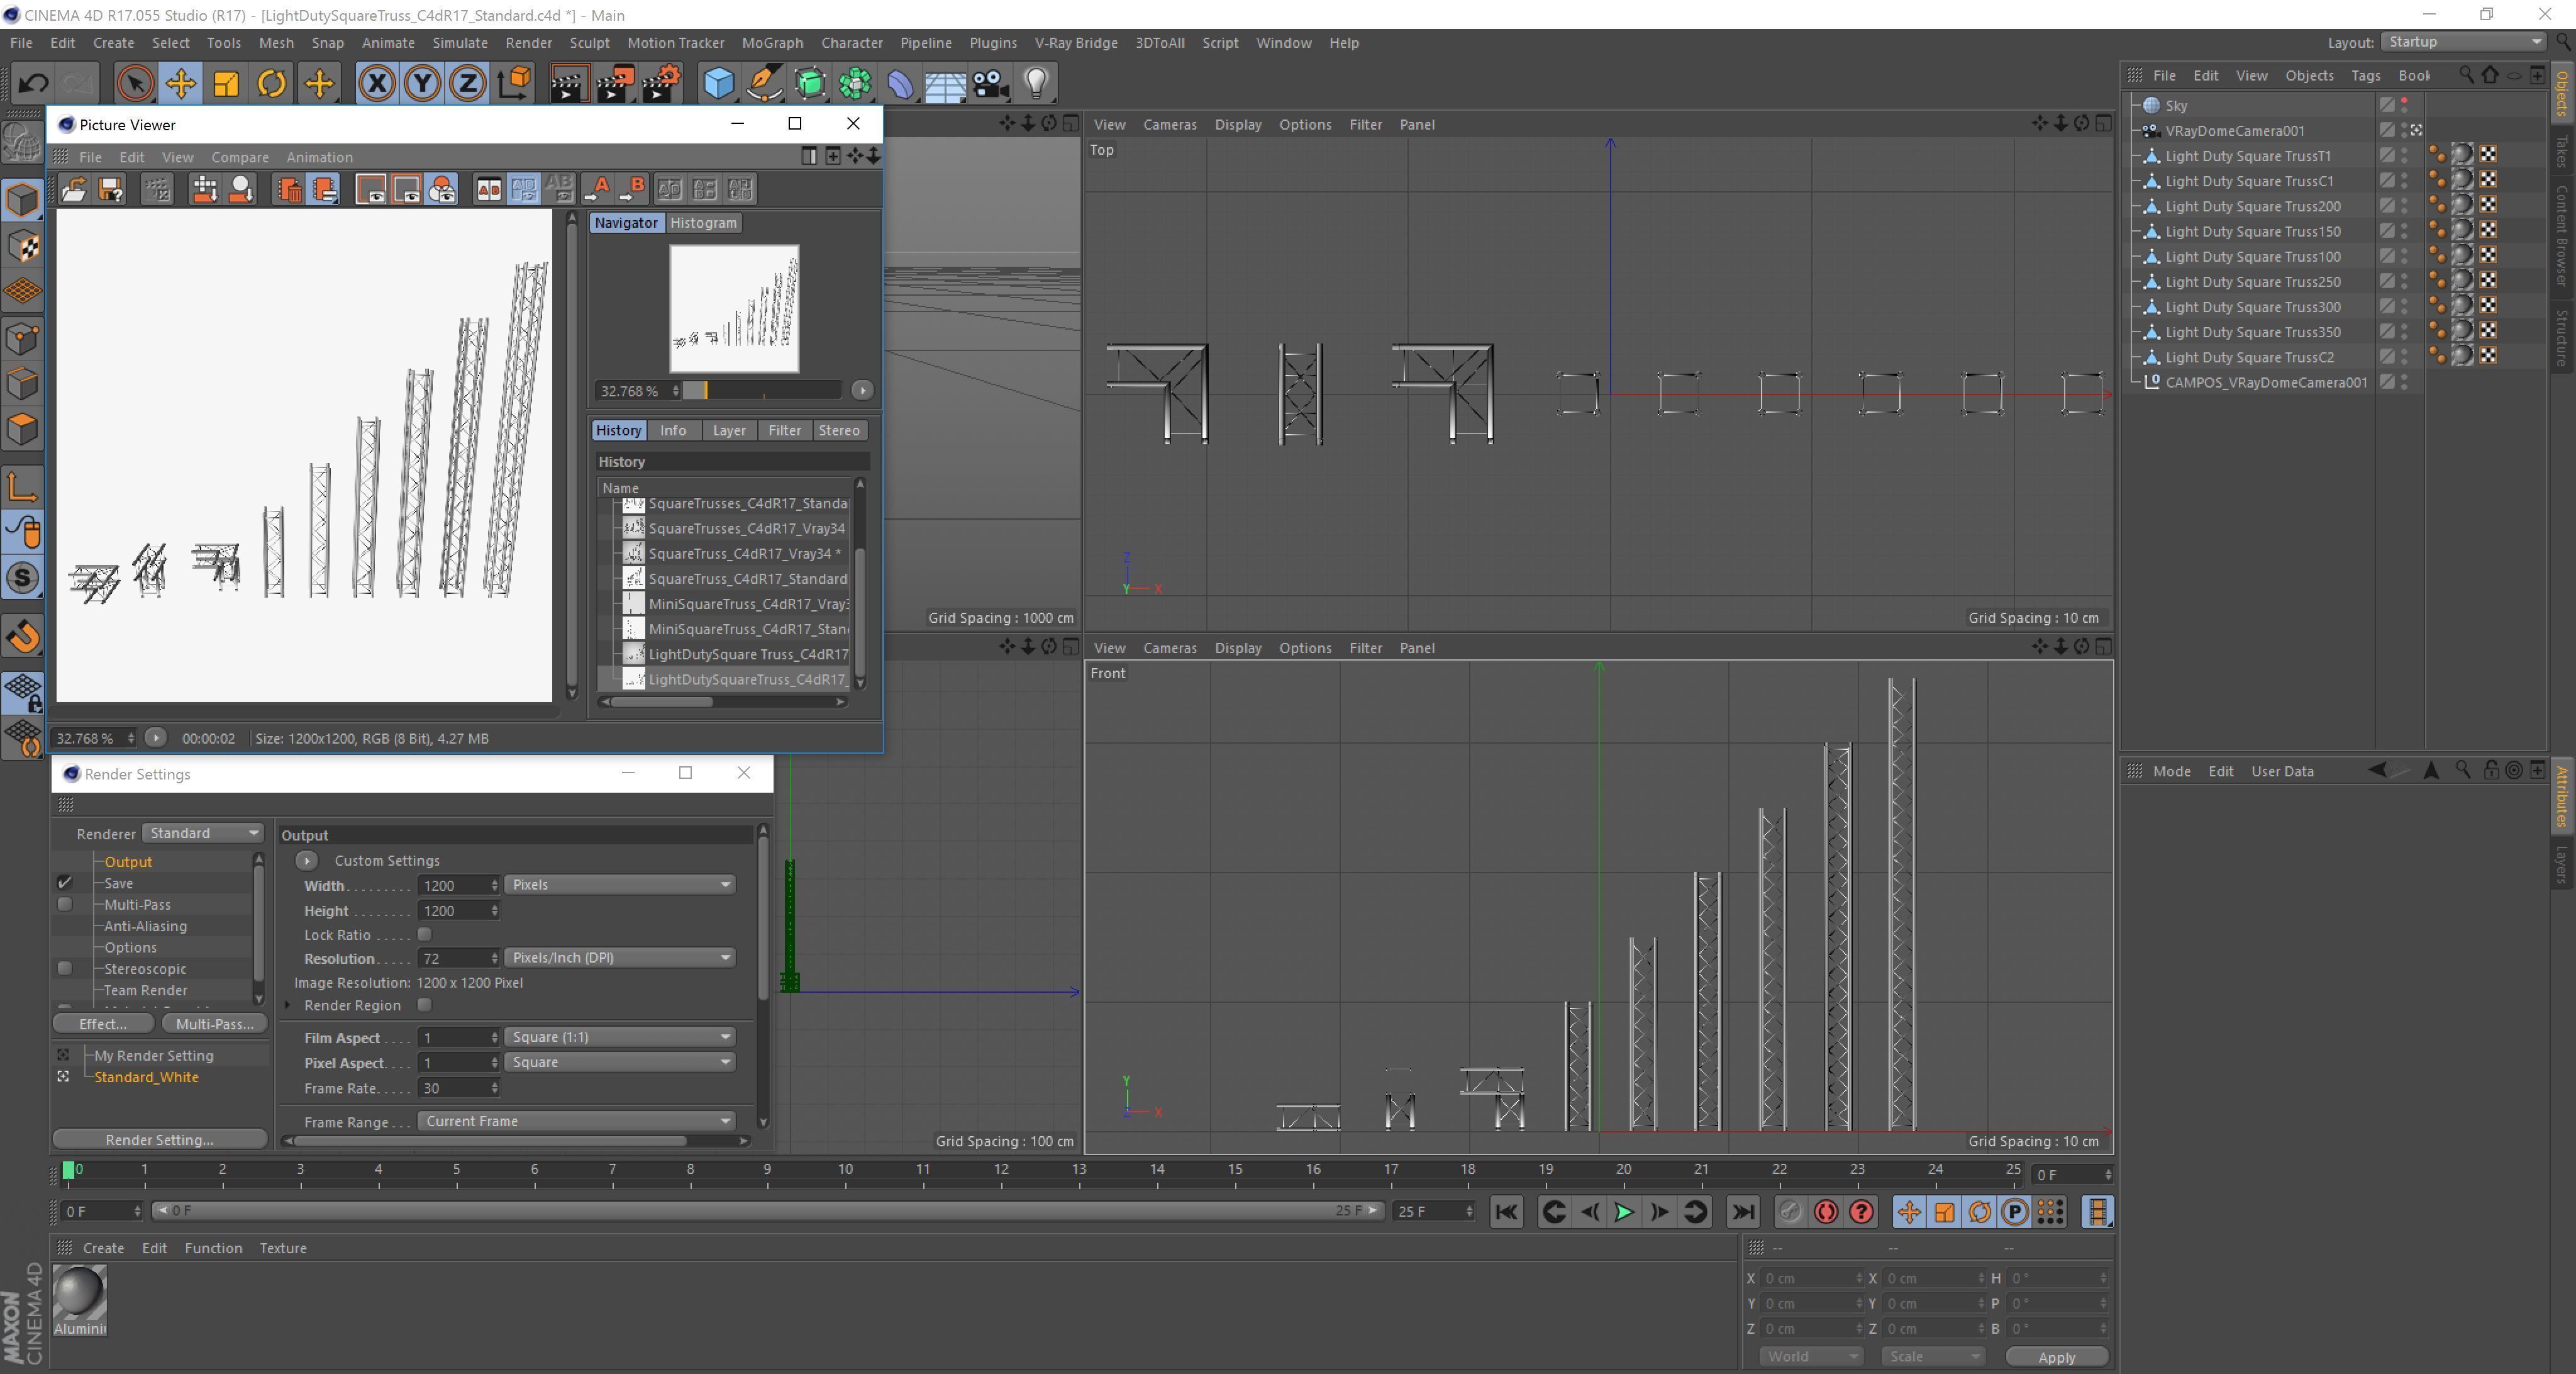Open the MoGraph menu
The width and height of the screenshot is (2576, 1374).
[x=772, y=43]
